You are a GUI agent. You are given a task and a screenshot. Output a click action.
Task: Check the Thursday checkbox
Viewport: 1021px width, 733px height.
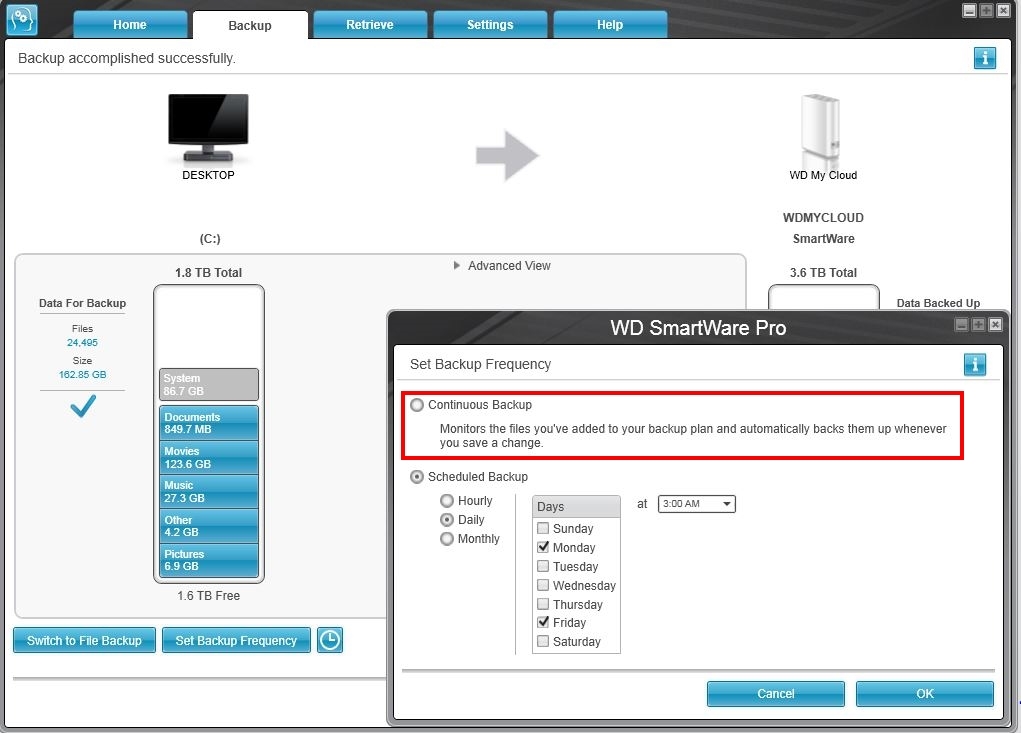[543, 603]
